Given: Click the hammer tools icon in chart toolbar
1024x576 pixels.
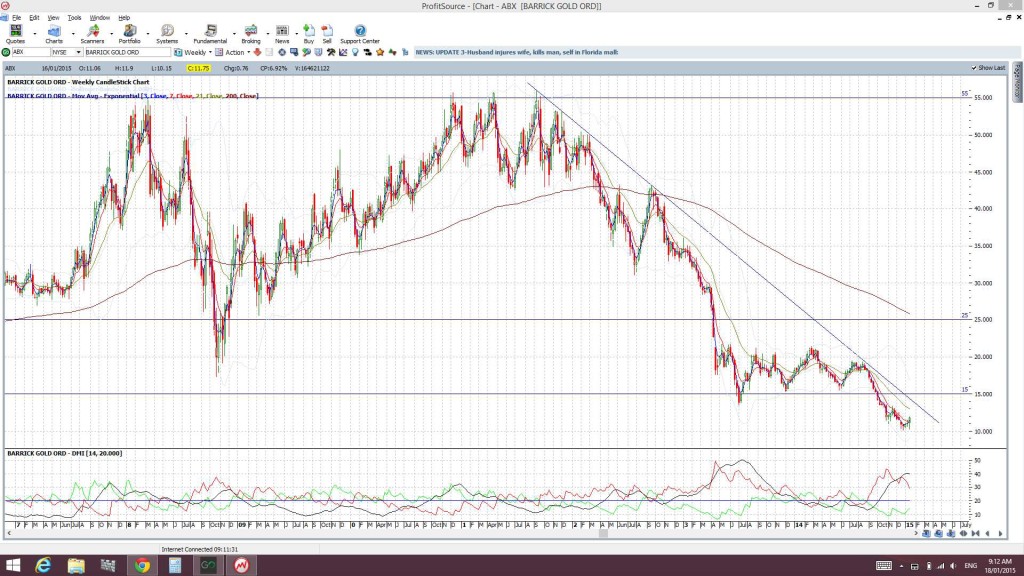Looking at the screenshot, I should (x=331, y=52).
